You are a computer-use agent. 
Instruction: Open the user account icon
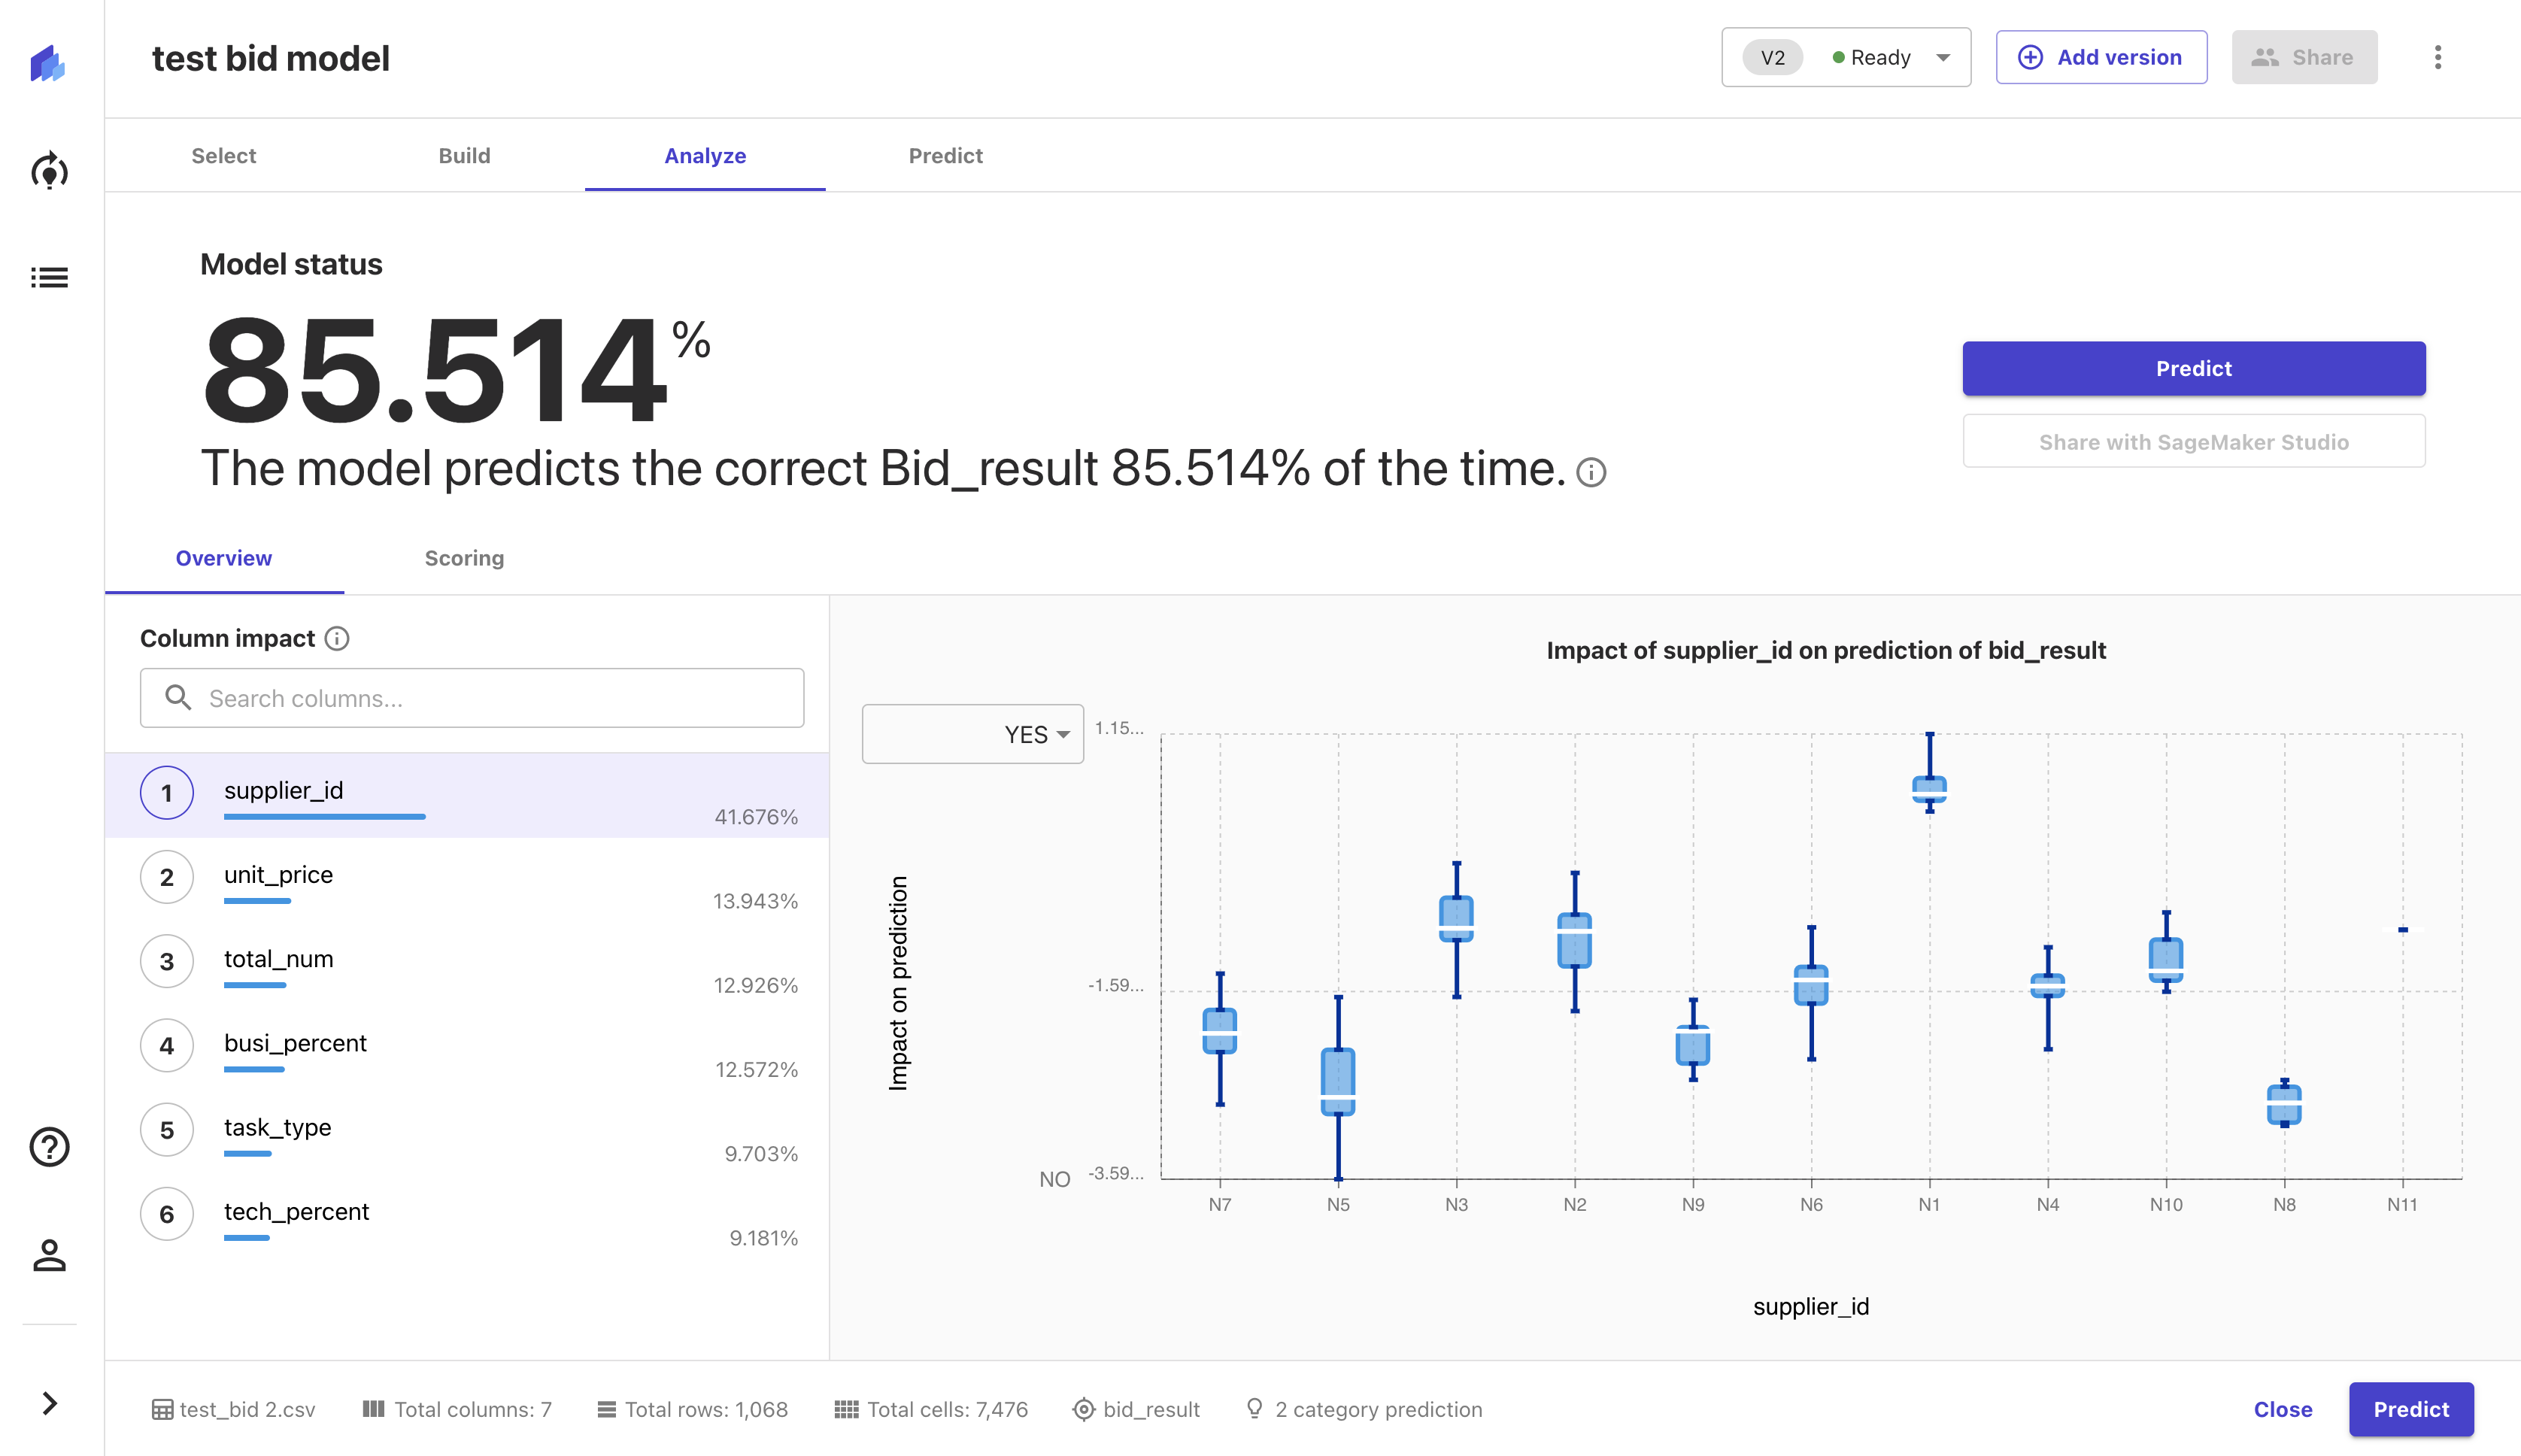[49, 1255]
